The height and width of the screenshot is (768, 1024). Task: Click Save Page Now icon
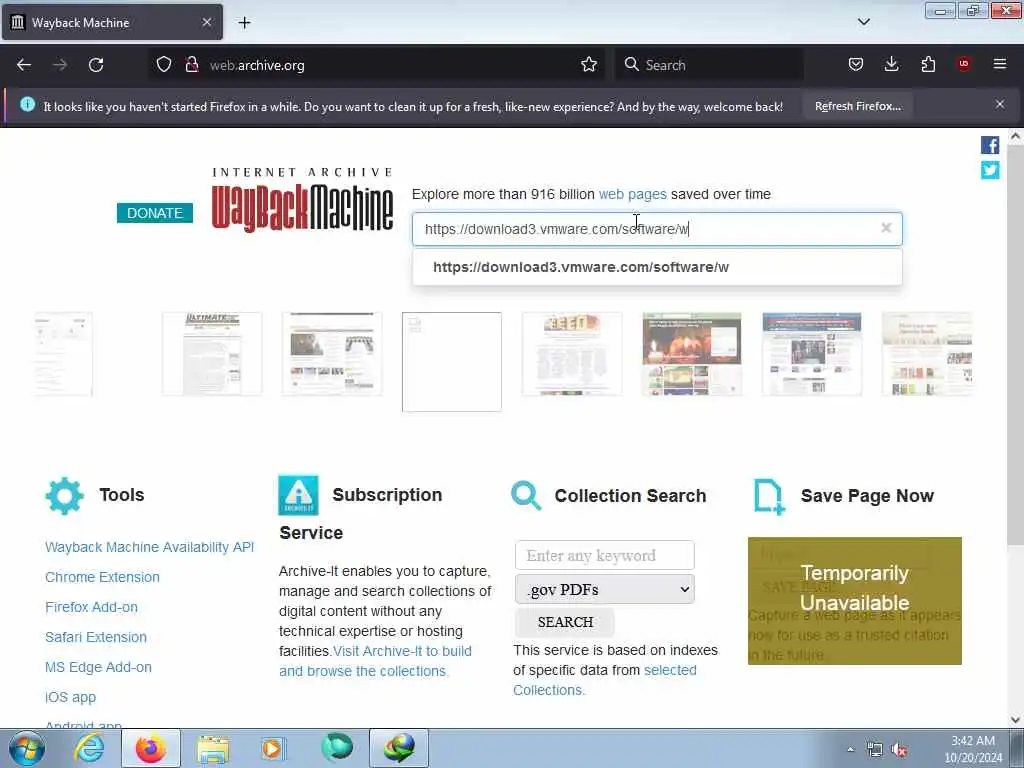(769, 496)
